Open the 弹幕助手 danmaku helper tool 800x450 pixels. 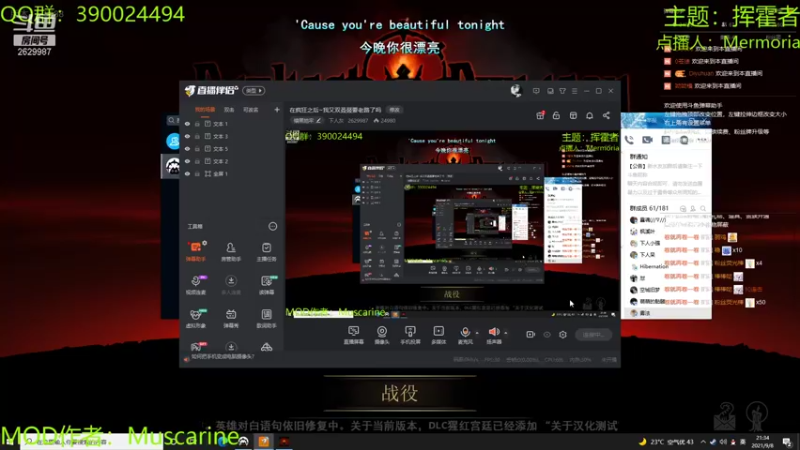pyautogui.click(x=195, y=252)
